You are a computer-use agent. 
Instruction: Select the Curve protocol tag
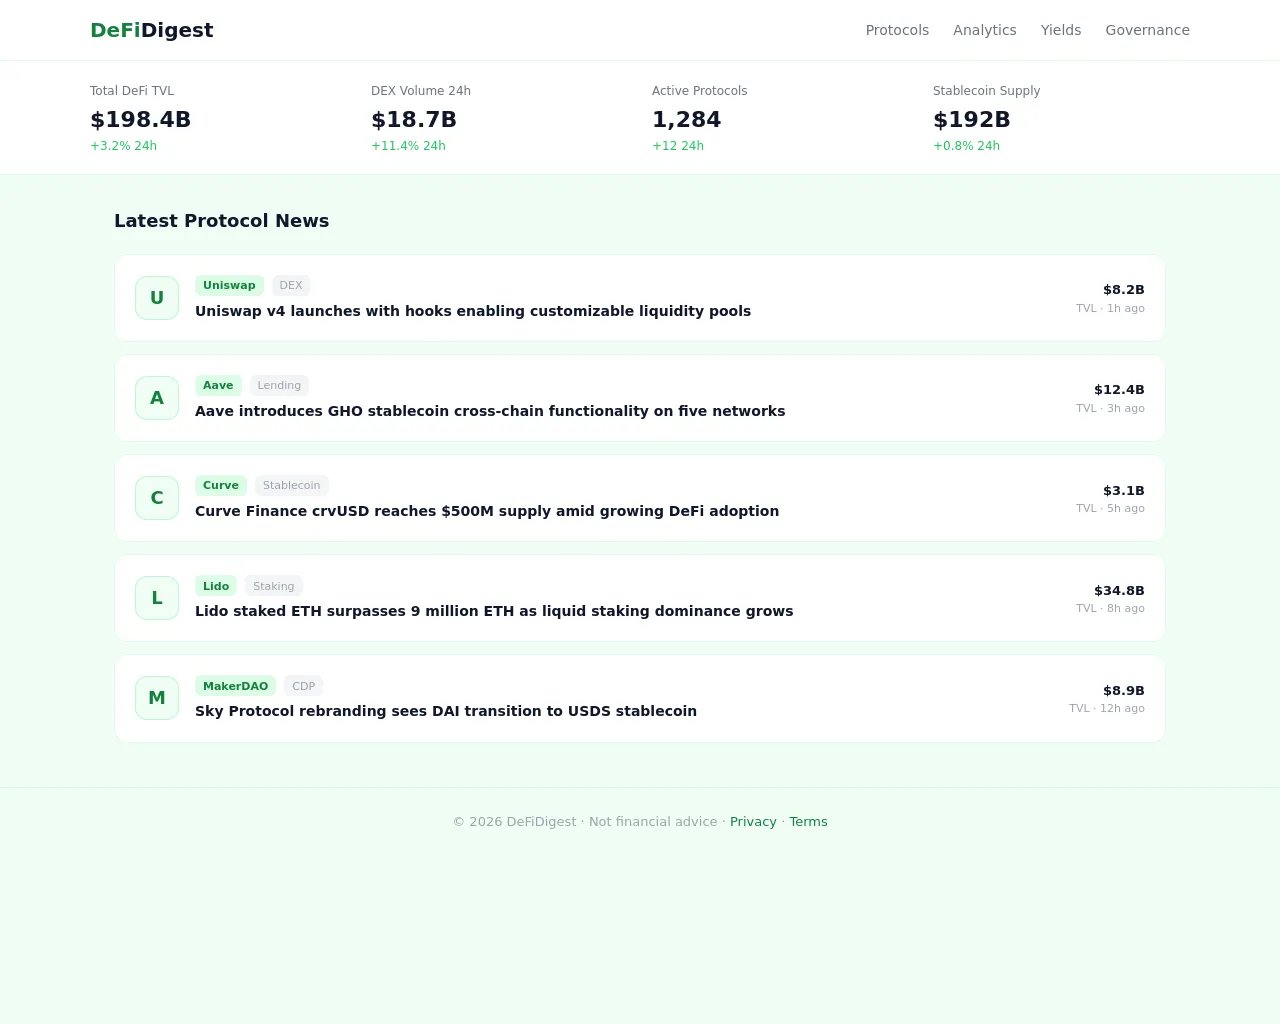(x=221, y=485)
